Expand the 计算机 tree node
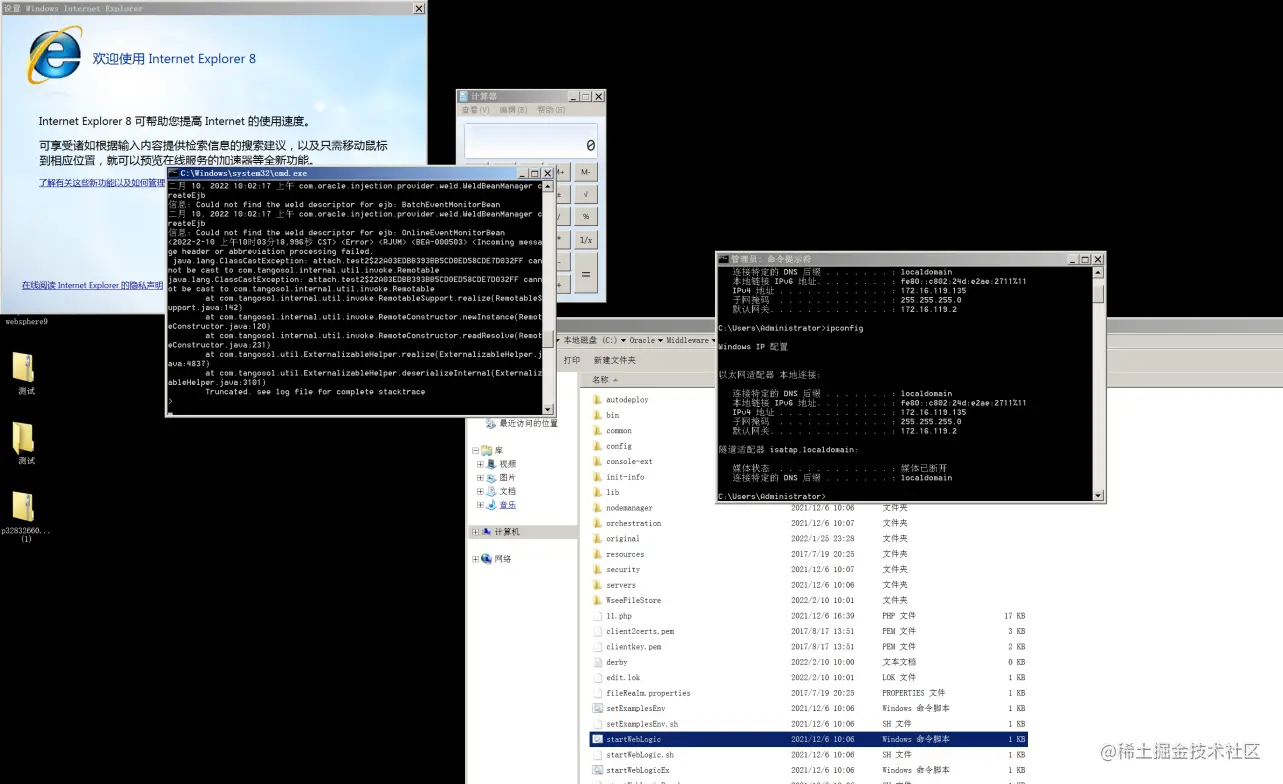 [x=475, y=532]
